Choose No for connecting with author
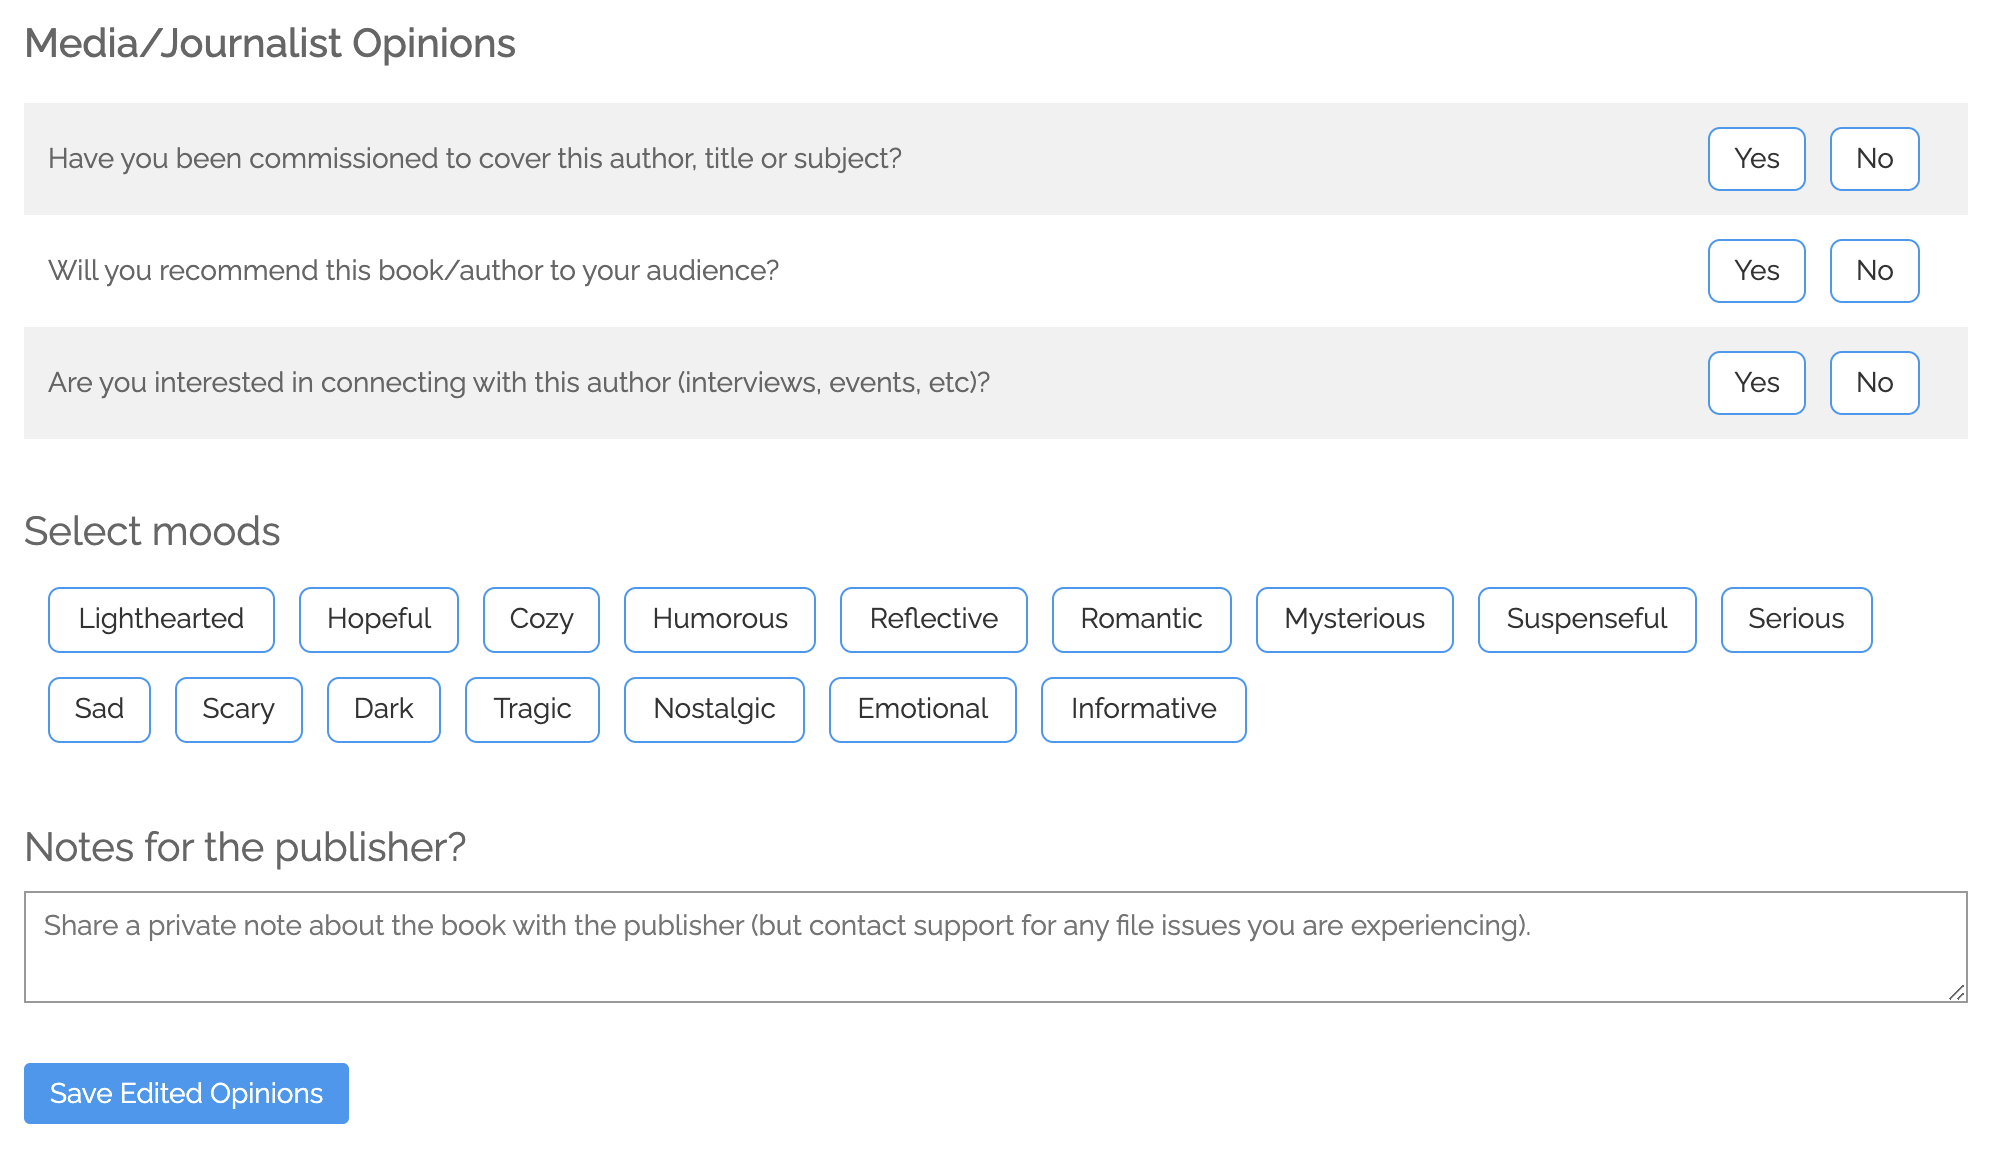 coord(1874,383)
